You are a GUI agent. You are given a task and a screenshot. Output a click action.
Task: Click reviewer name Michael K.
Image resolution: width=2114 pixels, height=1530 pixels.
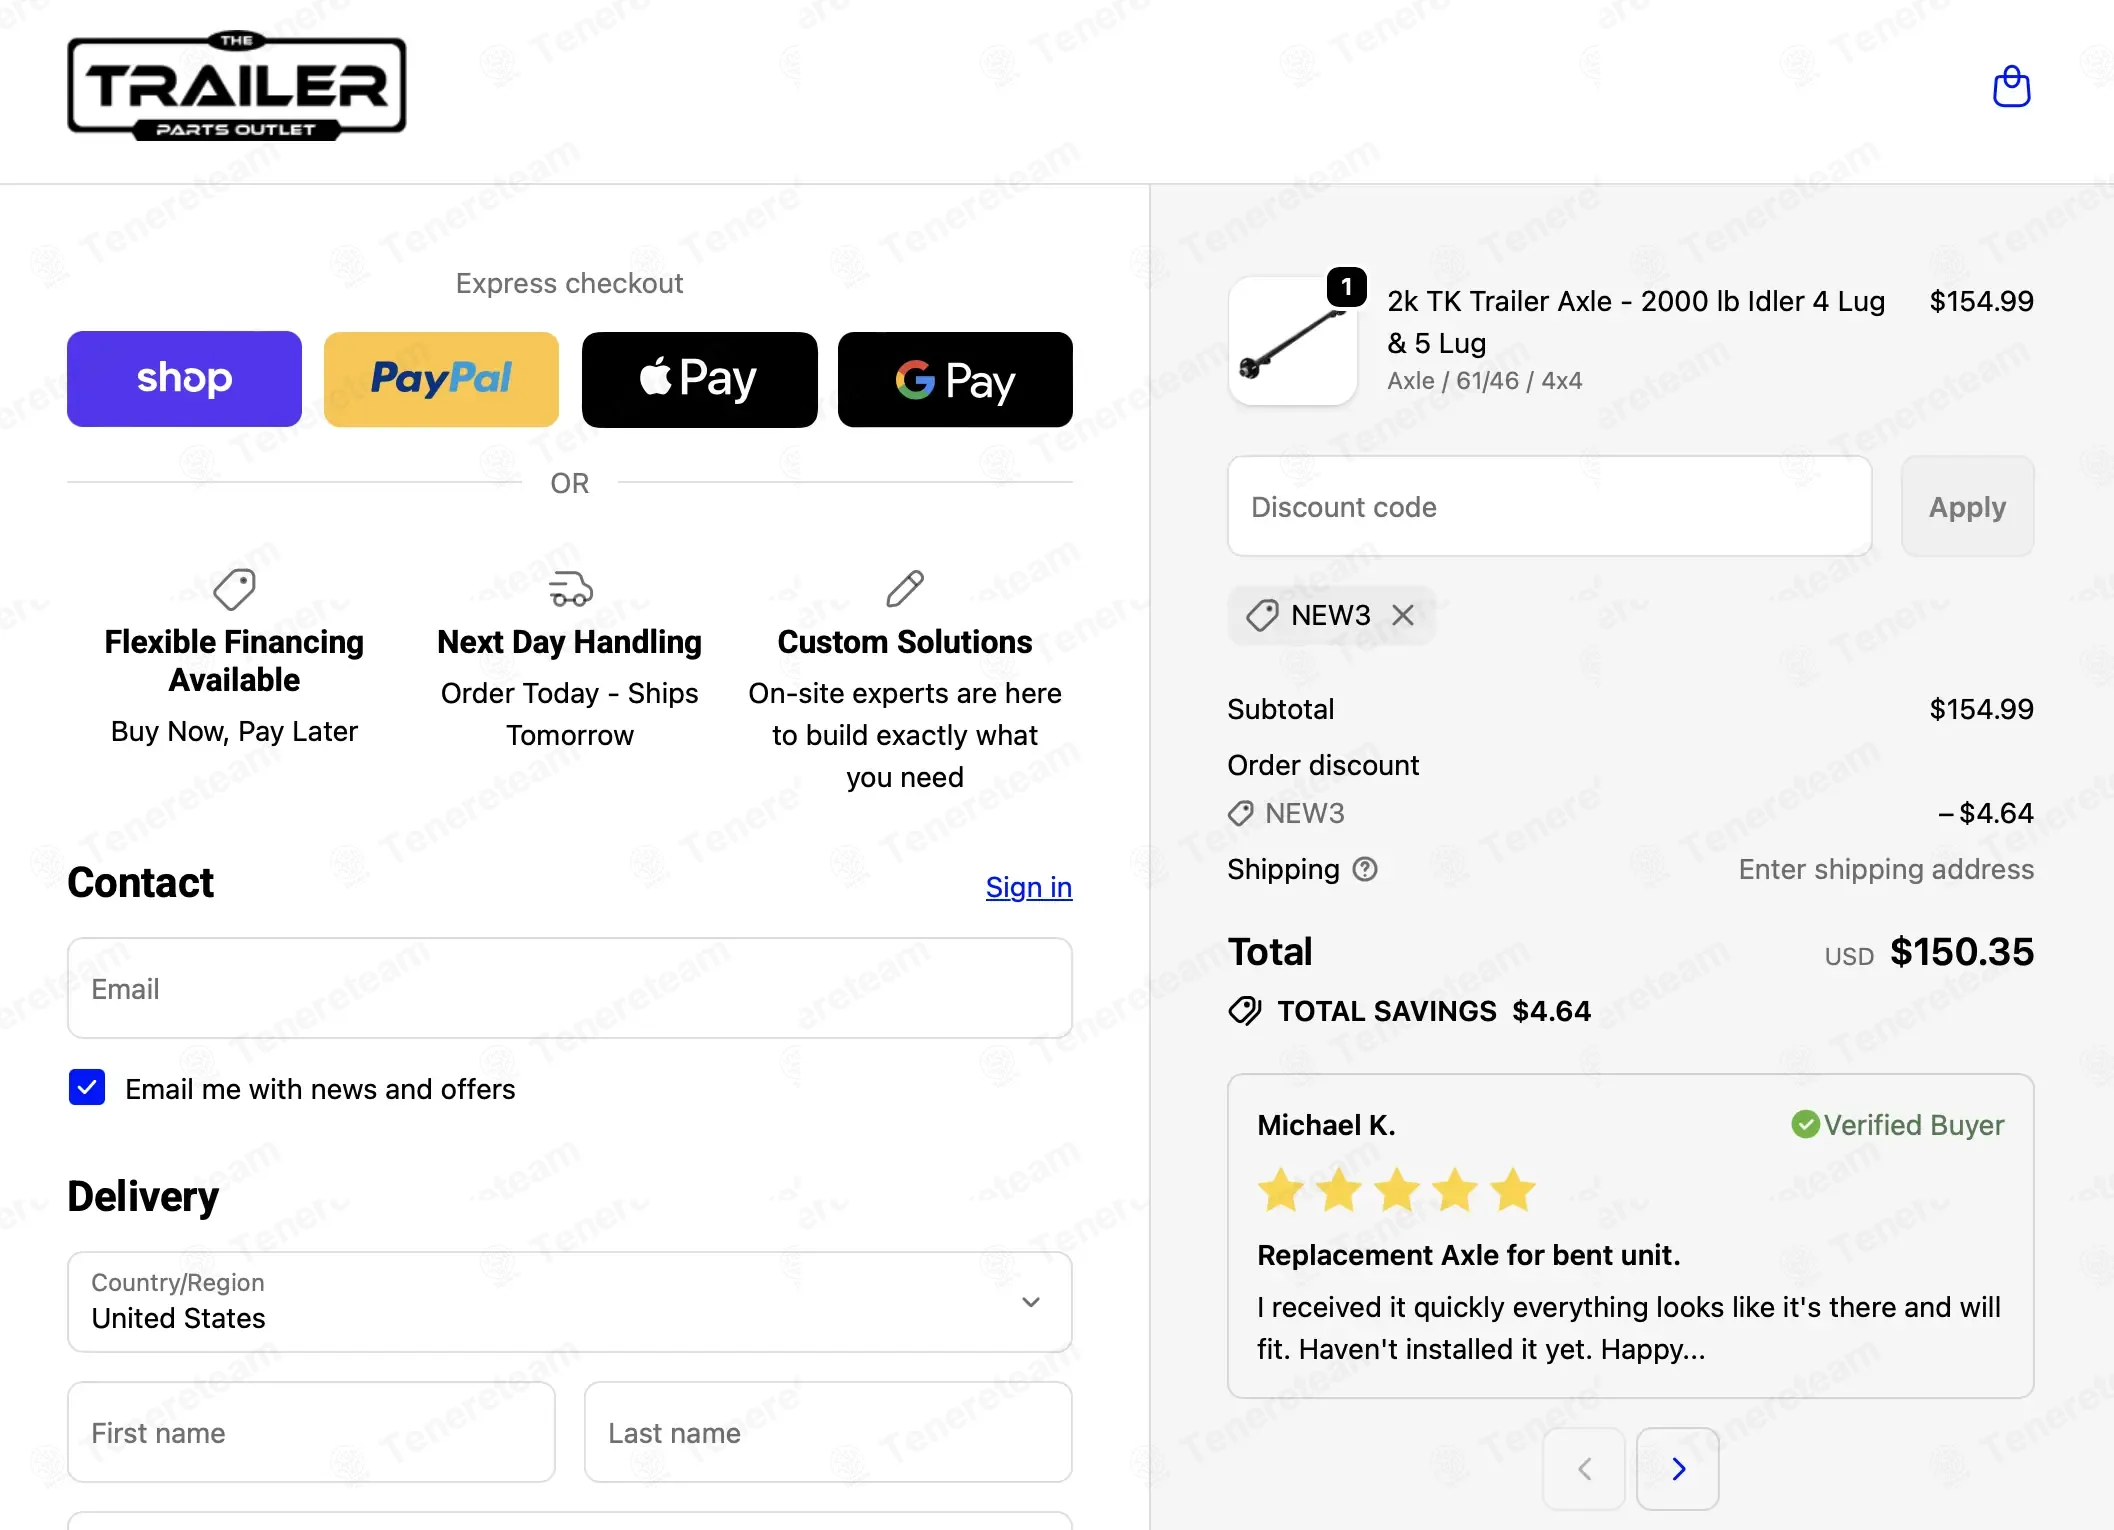pyautogui.click(x=1326, y=1124)
